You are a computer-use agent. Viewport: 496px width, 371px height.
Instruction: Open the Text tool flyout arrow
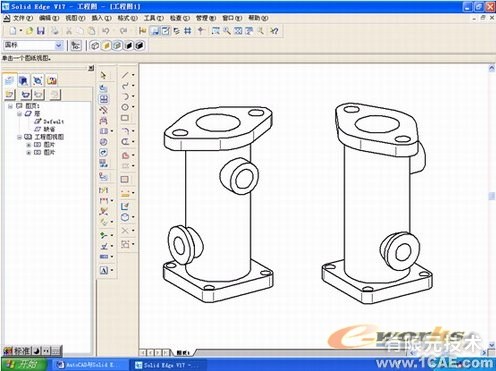coord(112,270)
